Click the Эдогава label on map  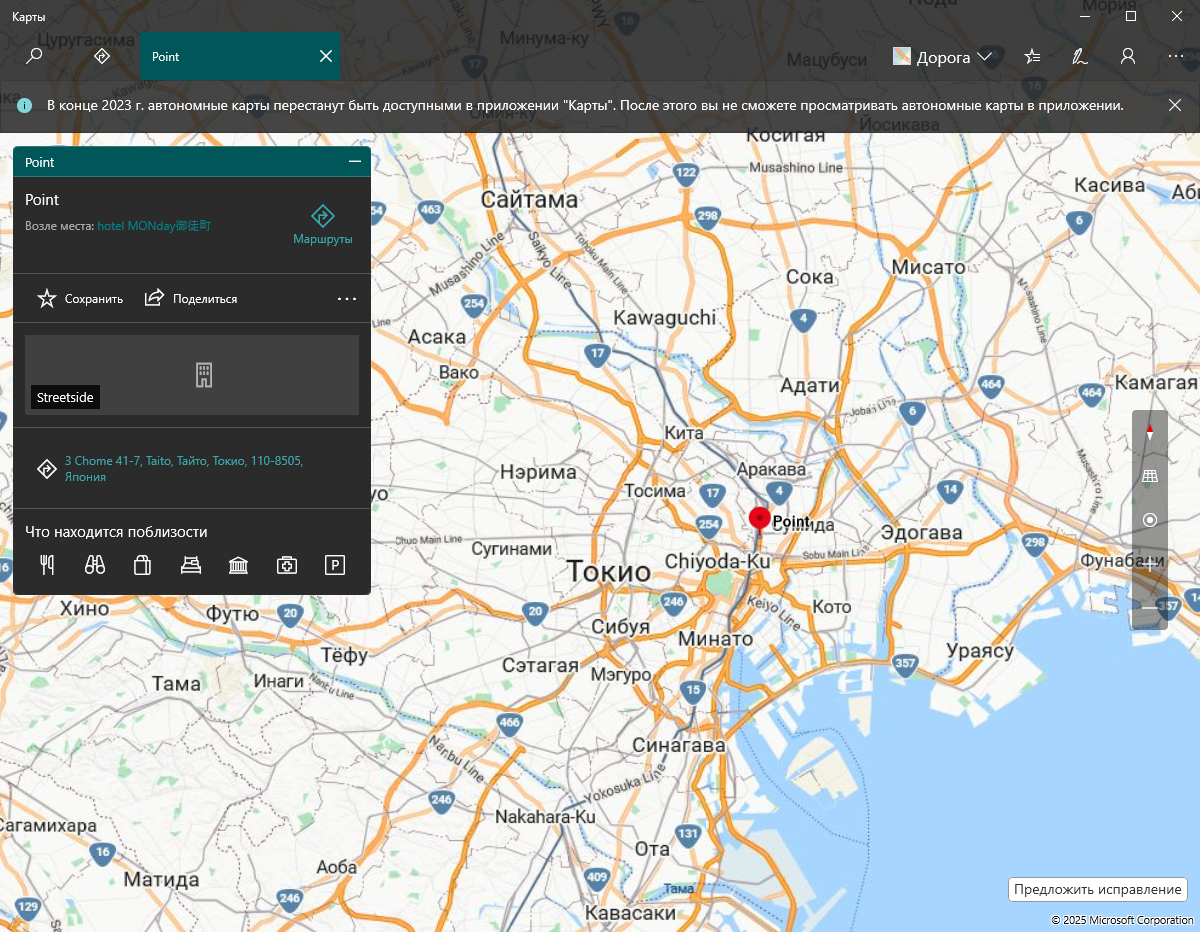click(x=922, y=533)
